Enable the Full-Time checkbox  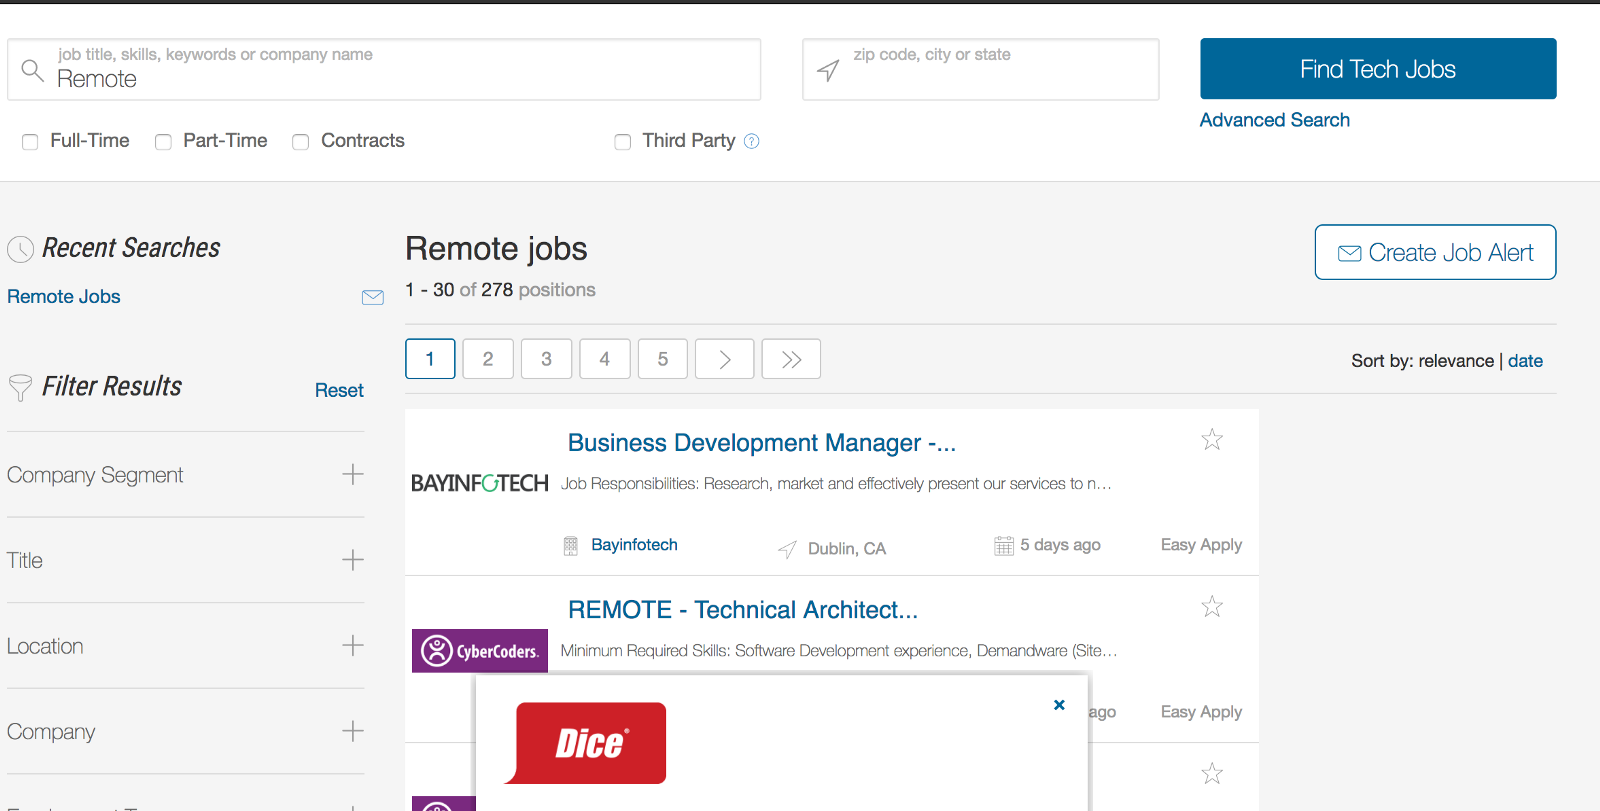(30, 142)
